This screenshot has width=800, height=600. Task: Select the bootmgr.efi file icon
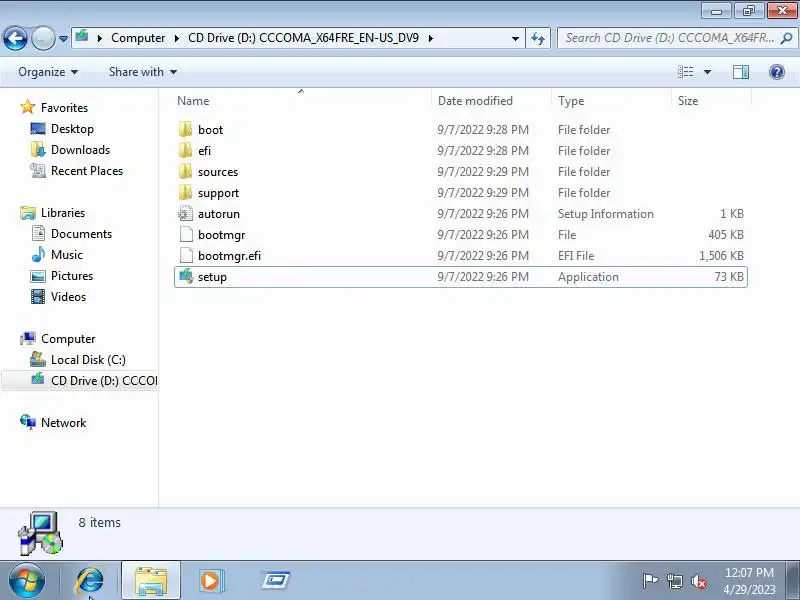(186, 255)
